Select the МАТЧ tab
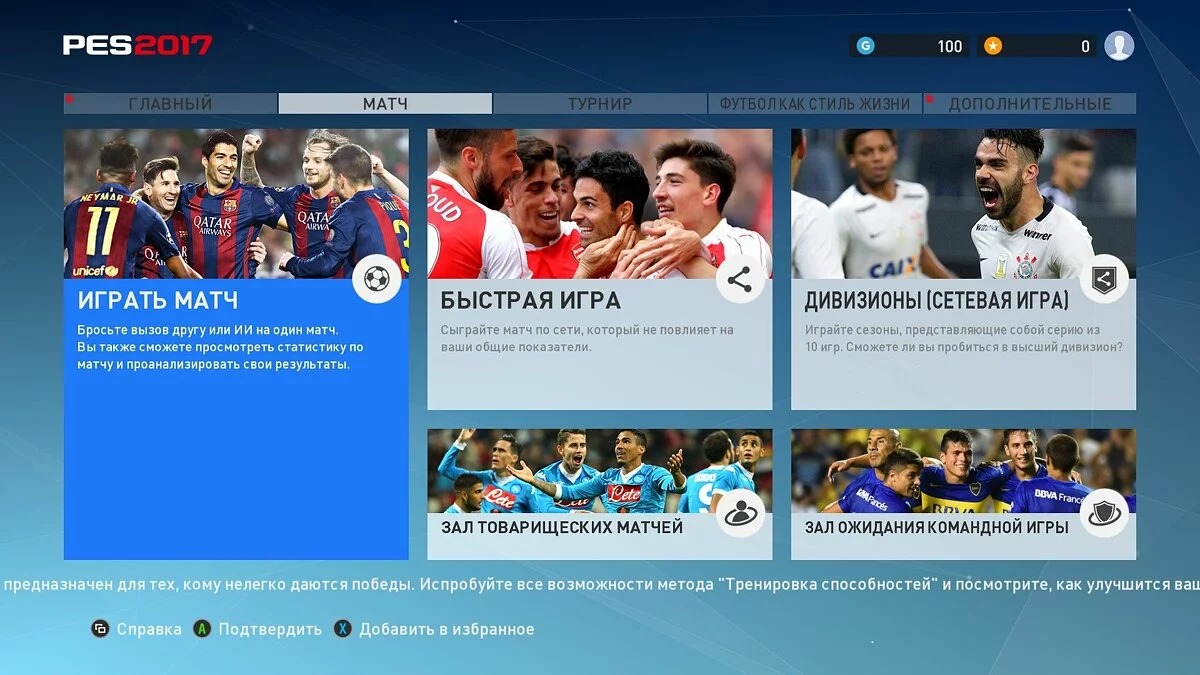Screen dimensions: 1200x675 click(385, 104)
